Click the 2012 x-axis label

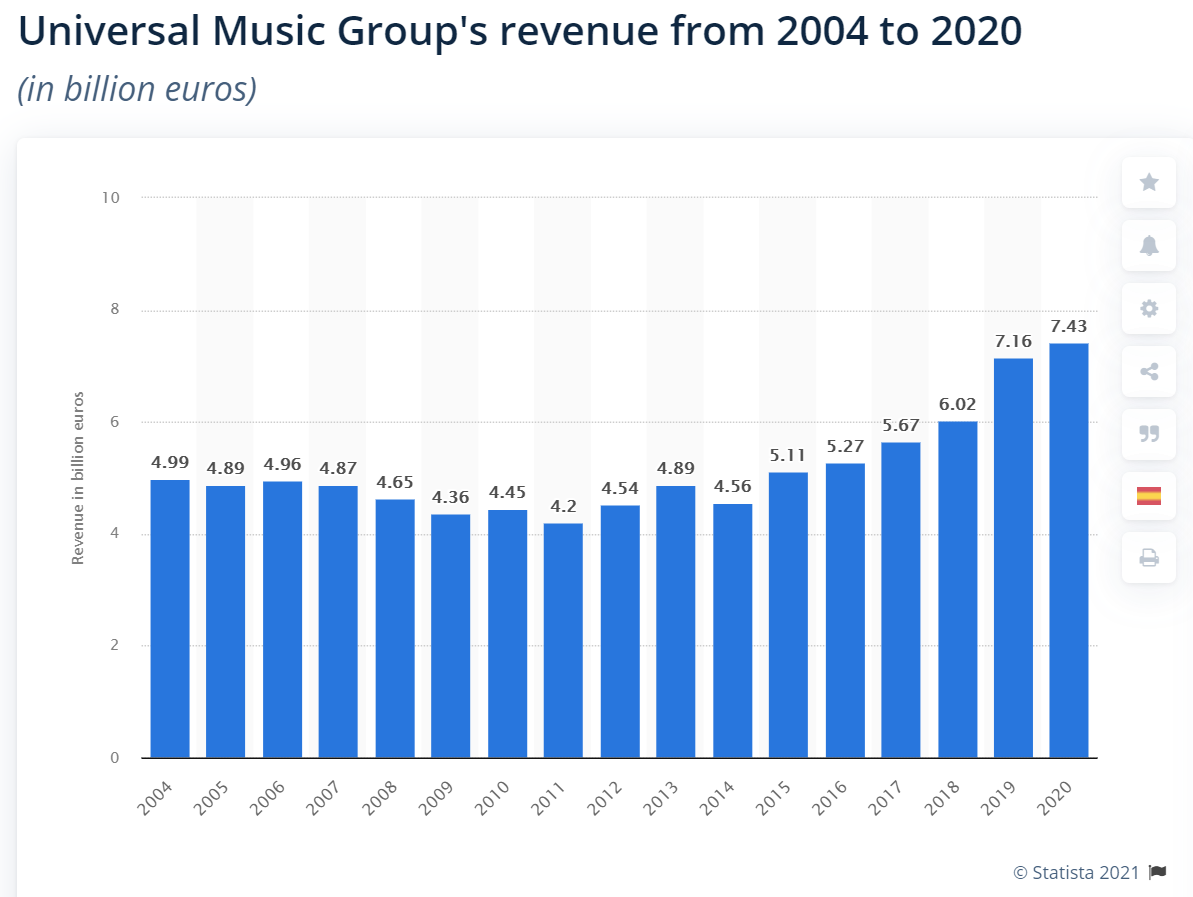click(605, 798)
